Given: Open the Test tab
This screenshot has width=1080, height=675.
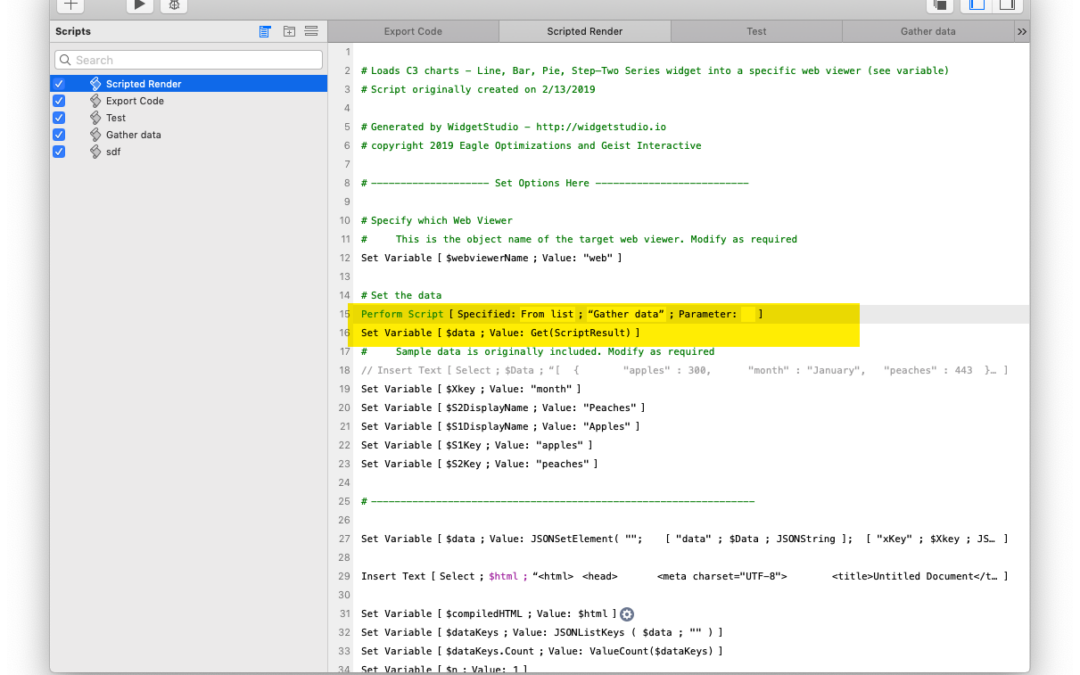Looking at the screenshot, I should pyautogui.click(x=756, y=32).
